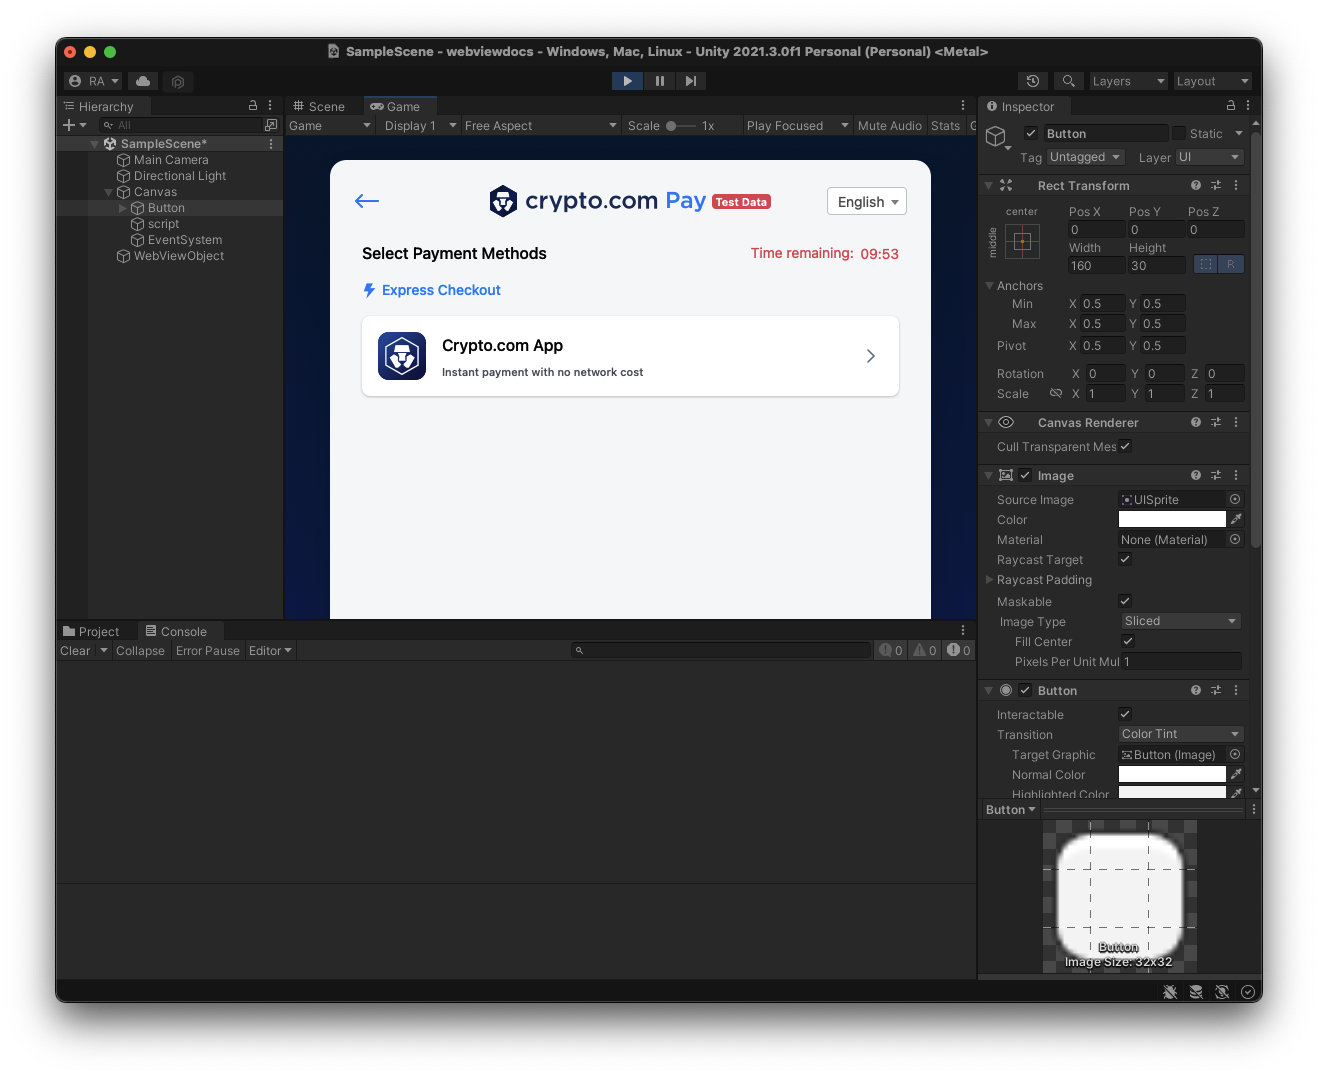Open the Layers dropdown
The width and height of the screenshot is (1318, 1076).
[x=1127, y=81]
